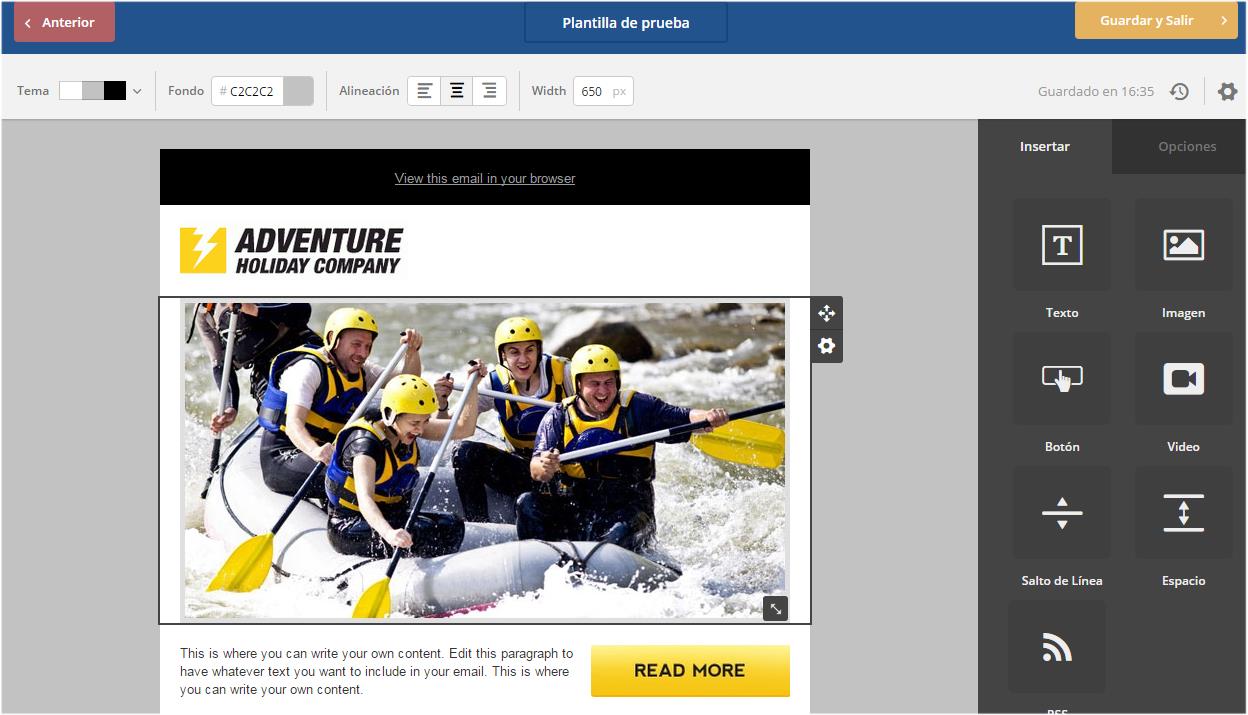Set alignment to center

click(x=457, y=91)
